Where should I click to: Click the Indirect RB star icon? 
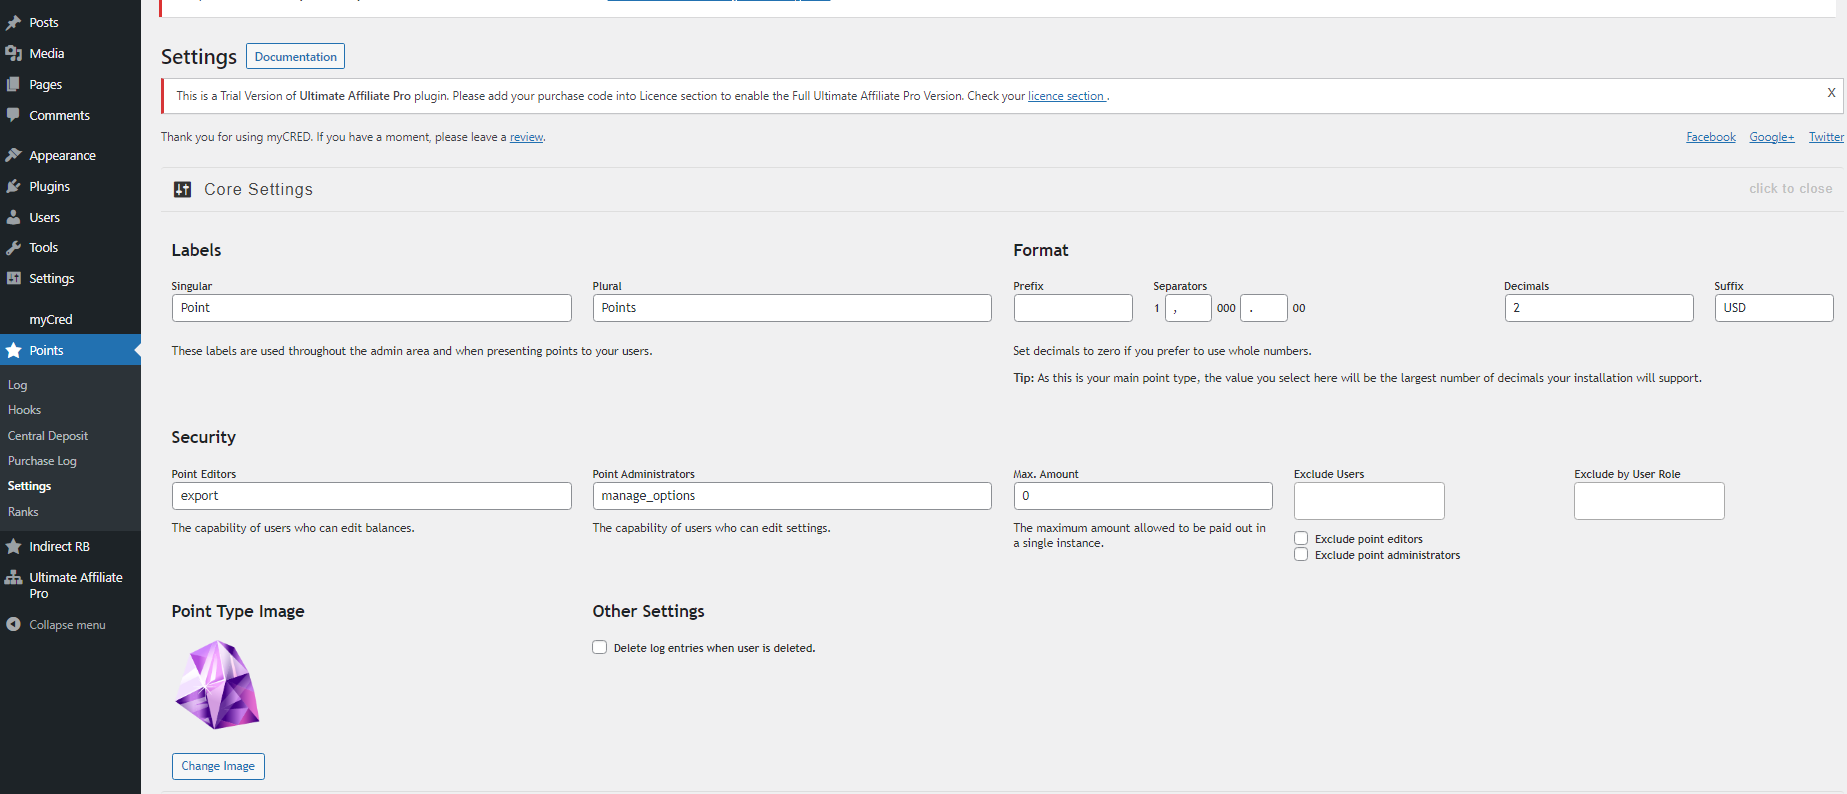point(14,546)
